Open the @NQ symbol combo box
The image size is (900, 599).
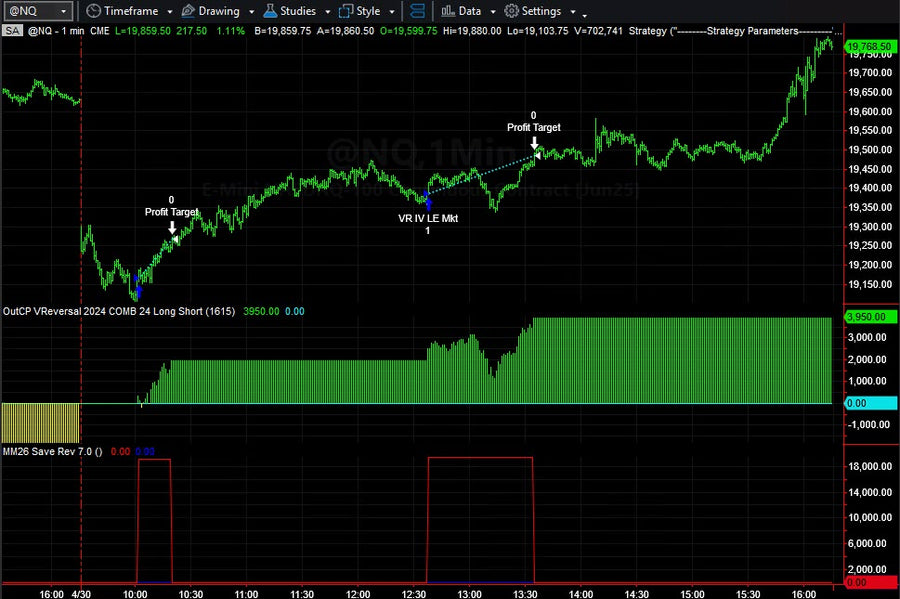tap(38, 11)
